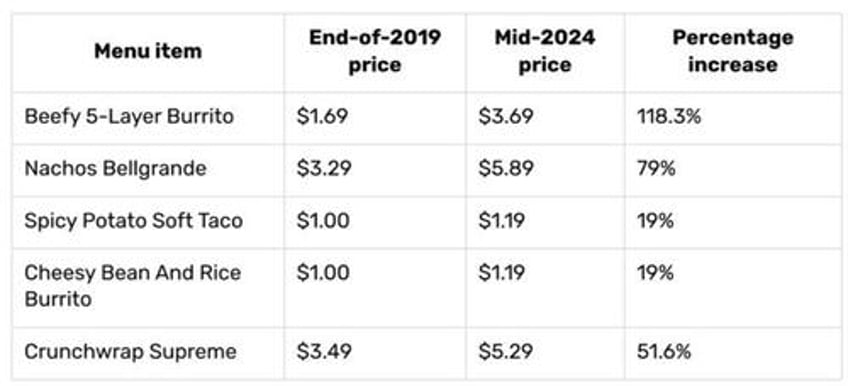Select the Beefy 5-Layer Burrito cell
Screen dimensions: 848x386
click(x=148, y=117)
